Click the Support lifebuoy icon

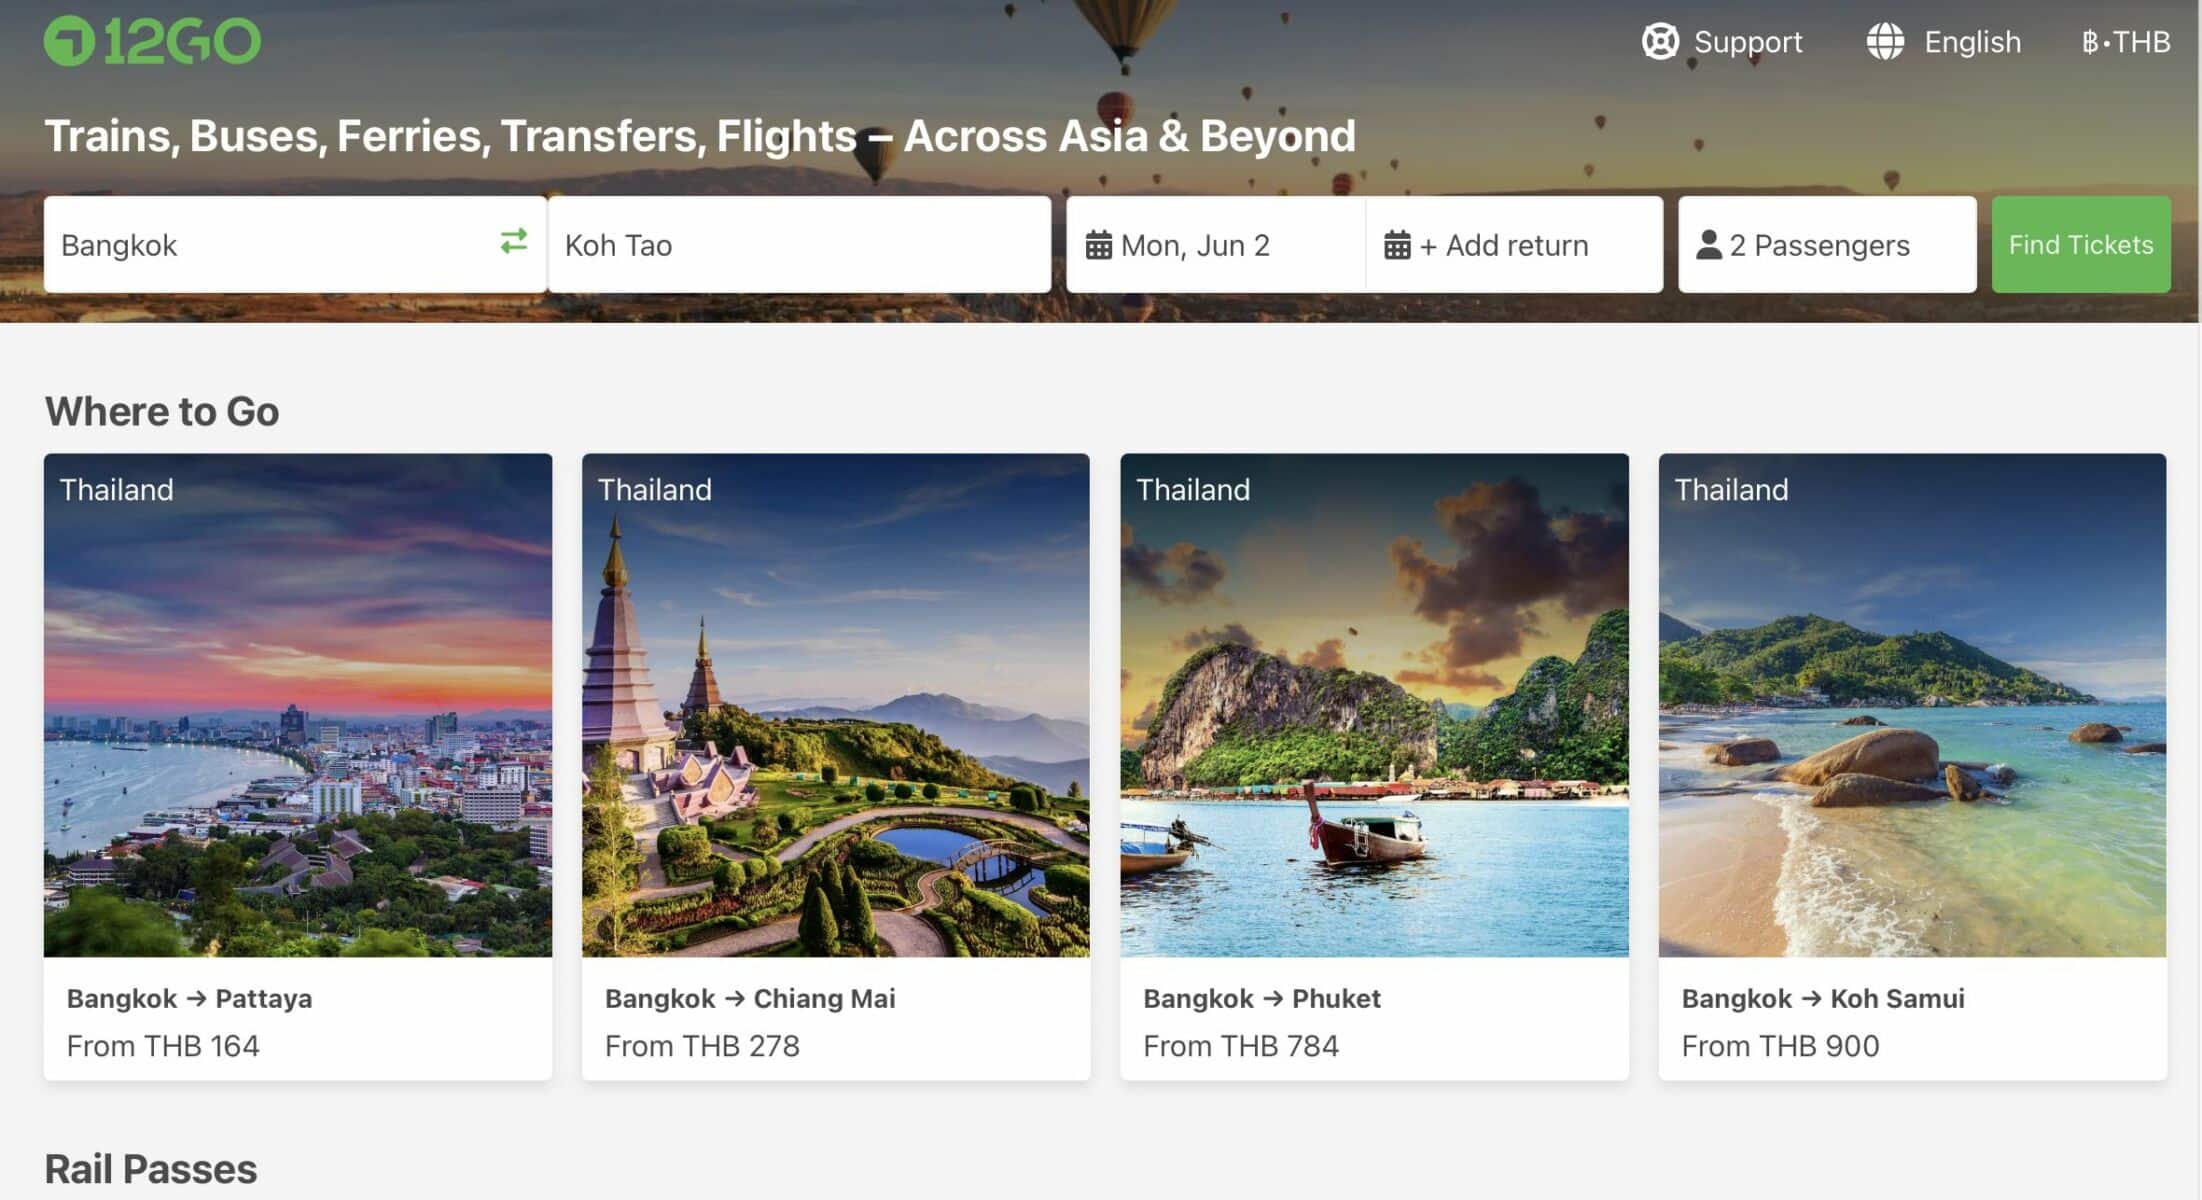click(x=1660, y=42)
